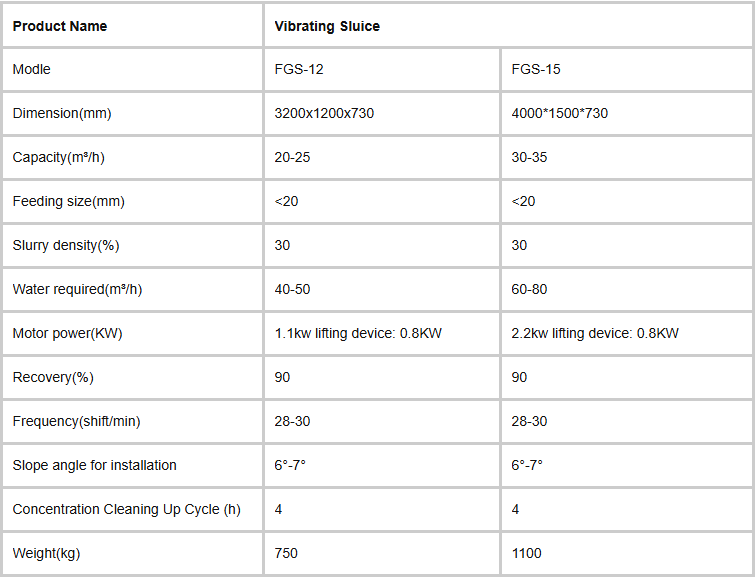Click the Recovery(%) row label
This screenshot has width=756, height=578.
tap(52, 378)
